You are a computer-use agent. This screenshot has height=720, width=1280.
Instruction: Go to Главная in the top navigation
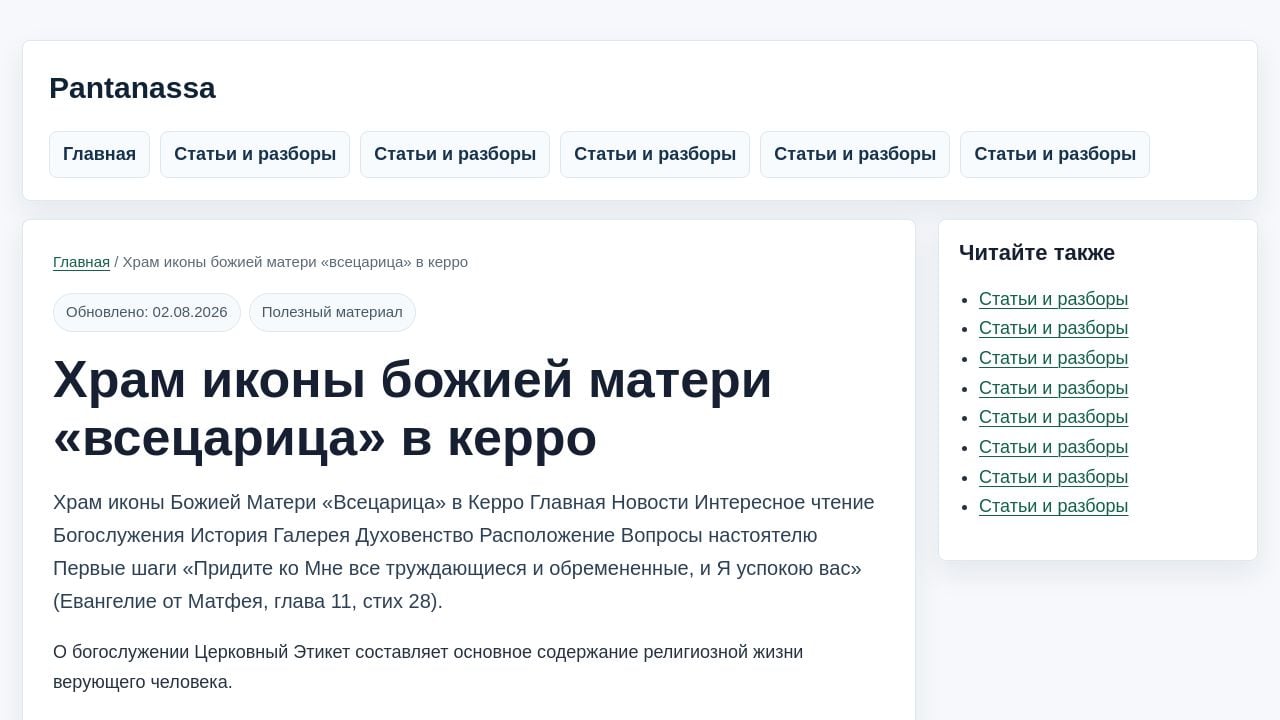pyautogui.click(x=99, y=154)
